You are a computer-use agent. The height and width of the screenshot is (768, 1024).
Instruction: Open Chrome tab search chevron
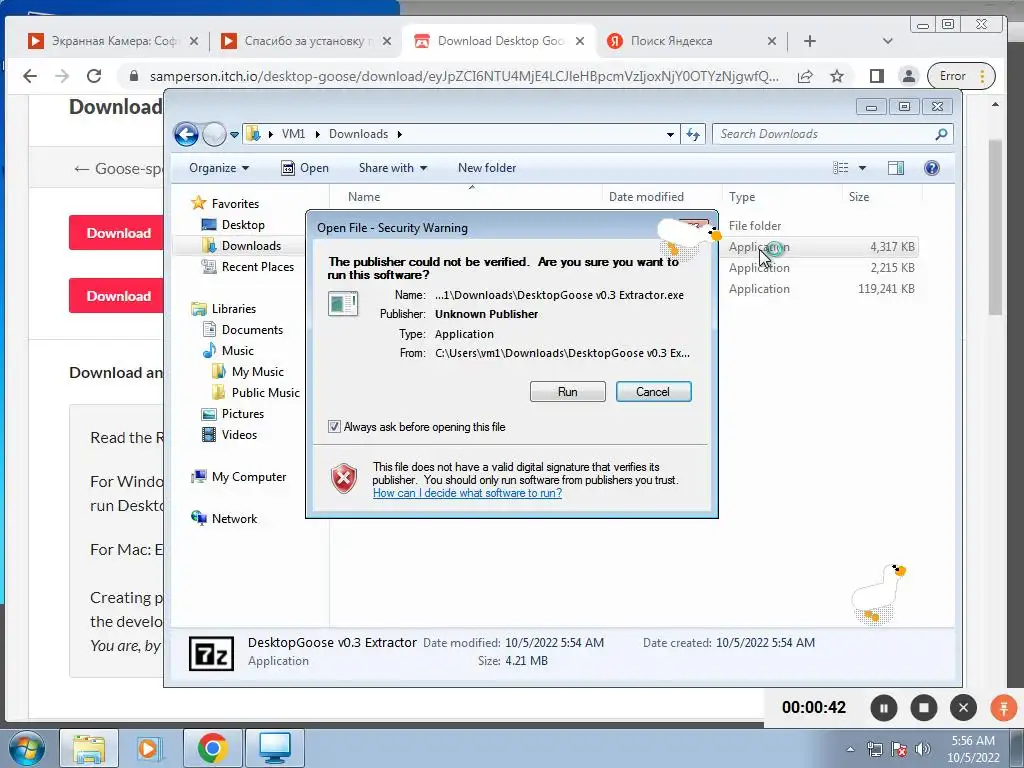(887, 41)
